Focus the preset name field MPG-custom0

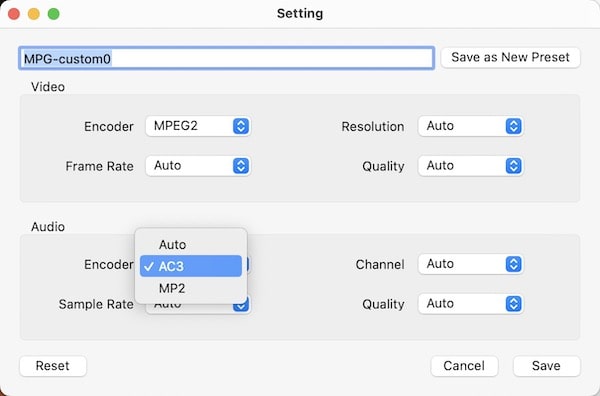(226, 58)
